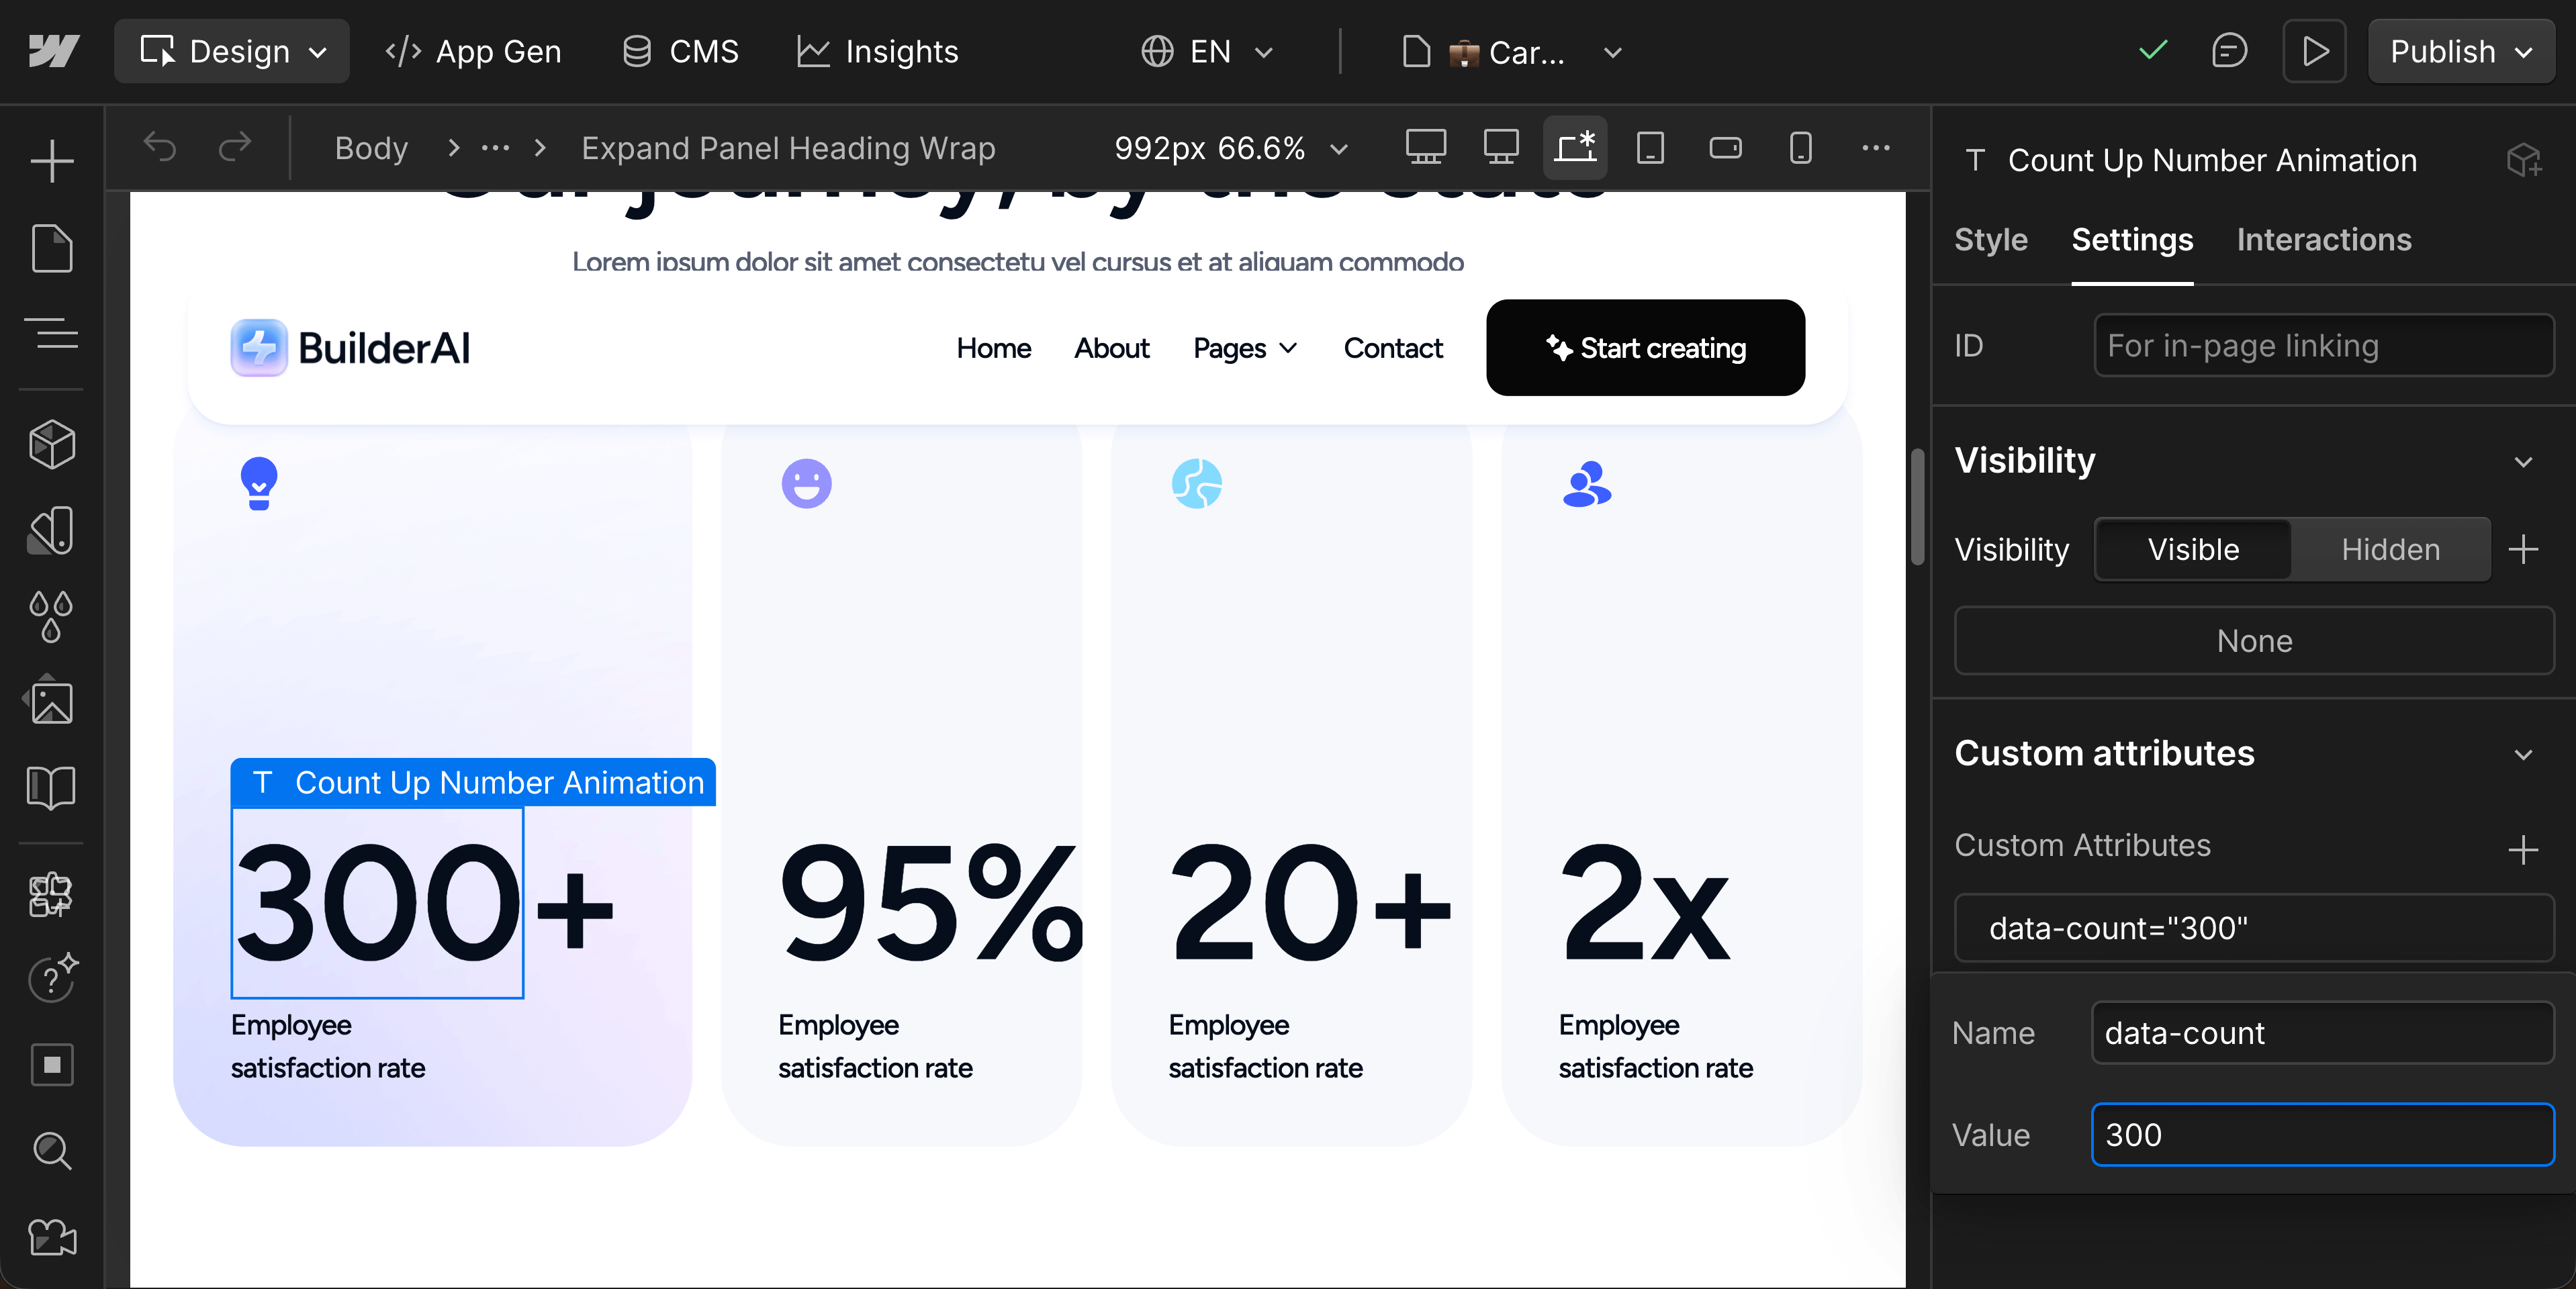This screenshot has height=1289, width=2576.
Task: Switch to the Interactions tab
Action: [2324, 240]
